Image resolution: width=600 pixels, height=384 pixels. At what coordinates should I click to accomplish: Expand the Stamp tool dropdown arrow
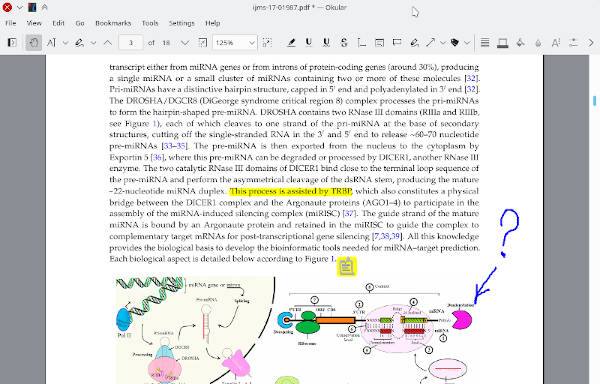467,42
